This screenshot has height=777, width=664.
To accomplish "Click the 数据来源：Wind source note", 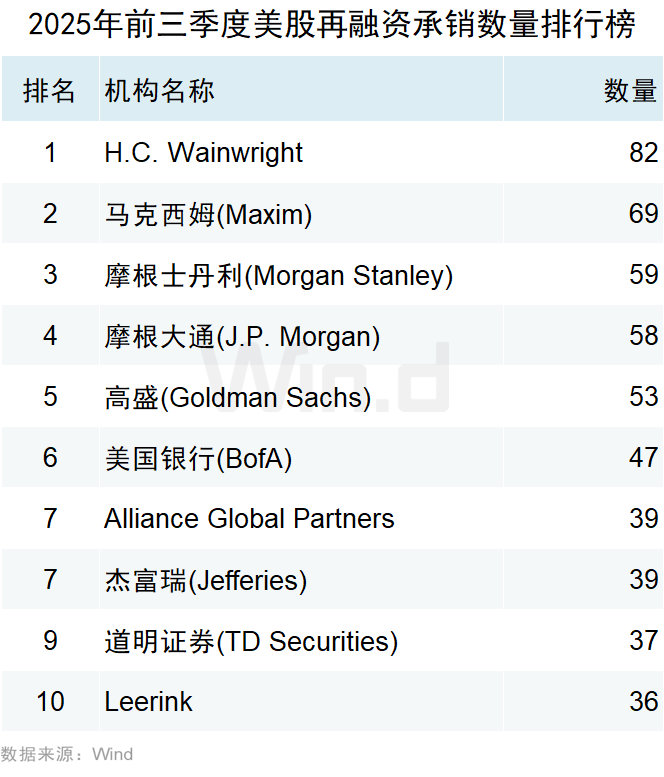I will pyautogui.click(x=67, y=754).
